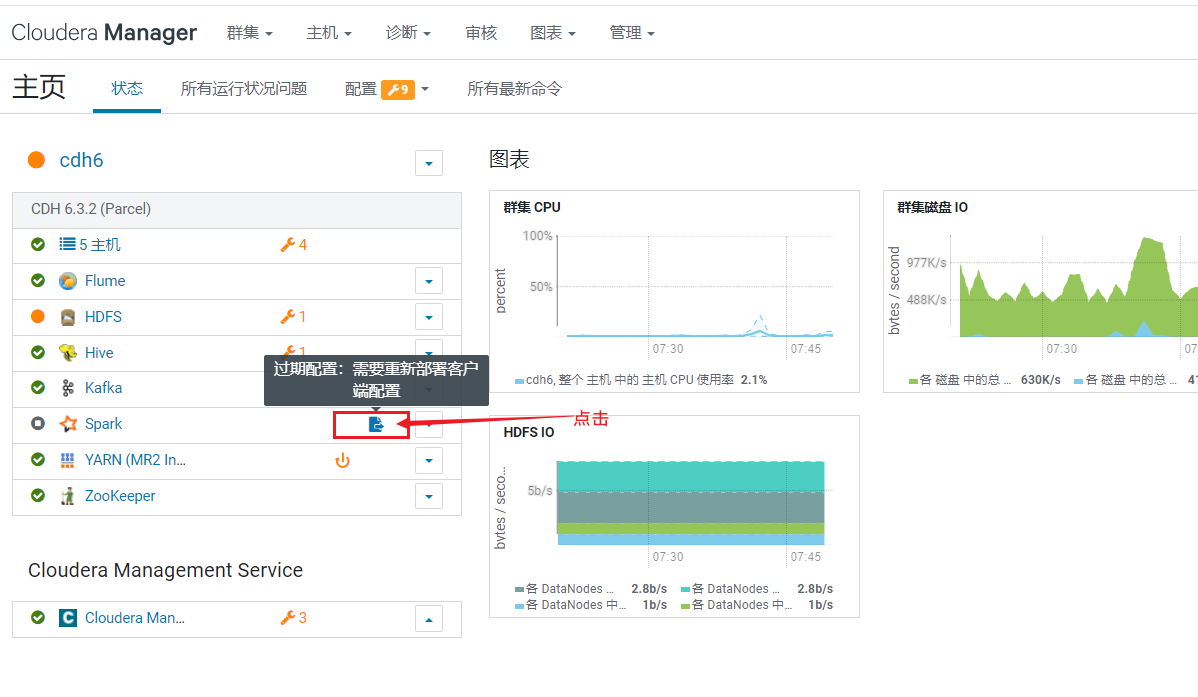Screen dimensions: 1198x697
Task: Click the HDFS wrench 1 indicator
Action: (x=293, y=316)
